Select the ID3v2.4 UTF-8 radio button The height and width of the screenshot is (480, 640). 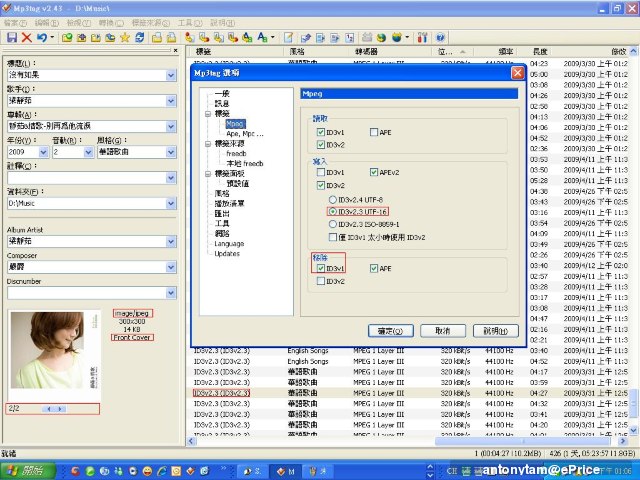pyautogui.click(x=333, y=200)
